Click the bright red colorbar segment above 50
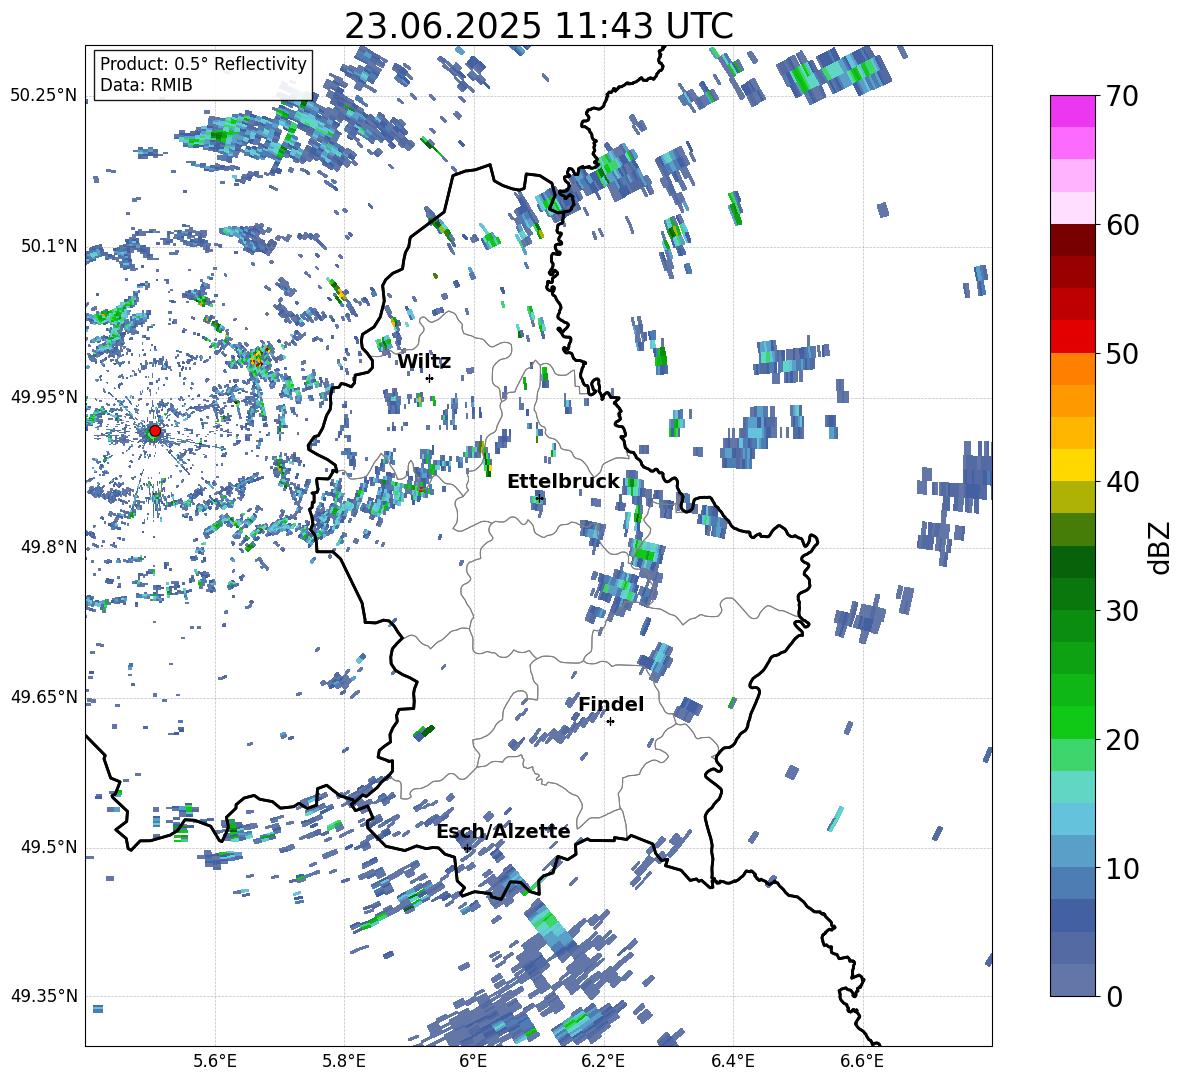The image size is (1184, 1081). (1072, 337)
